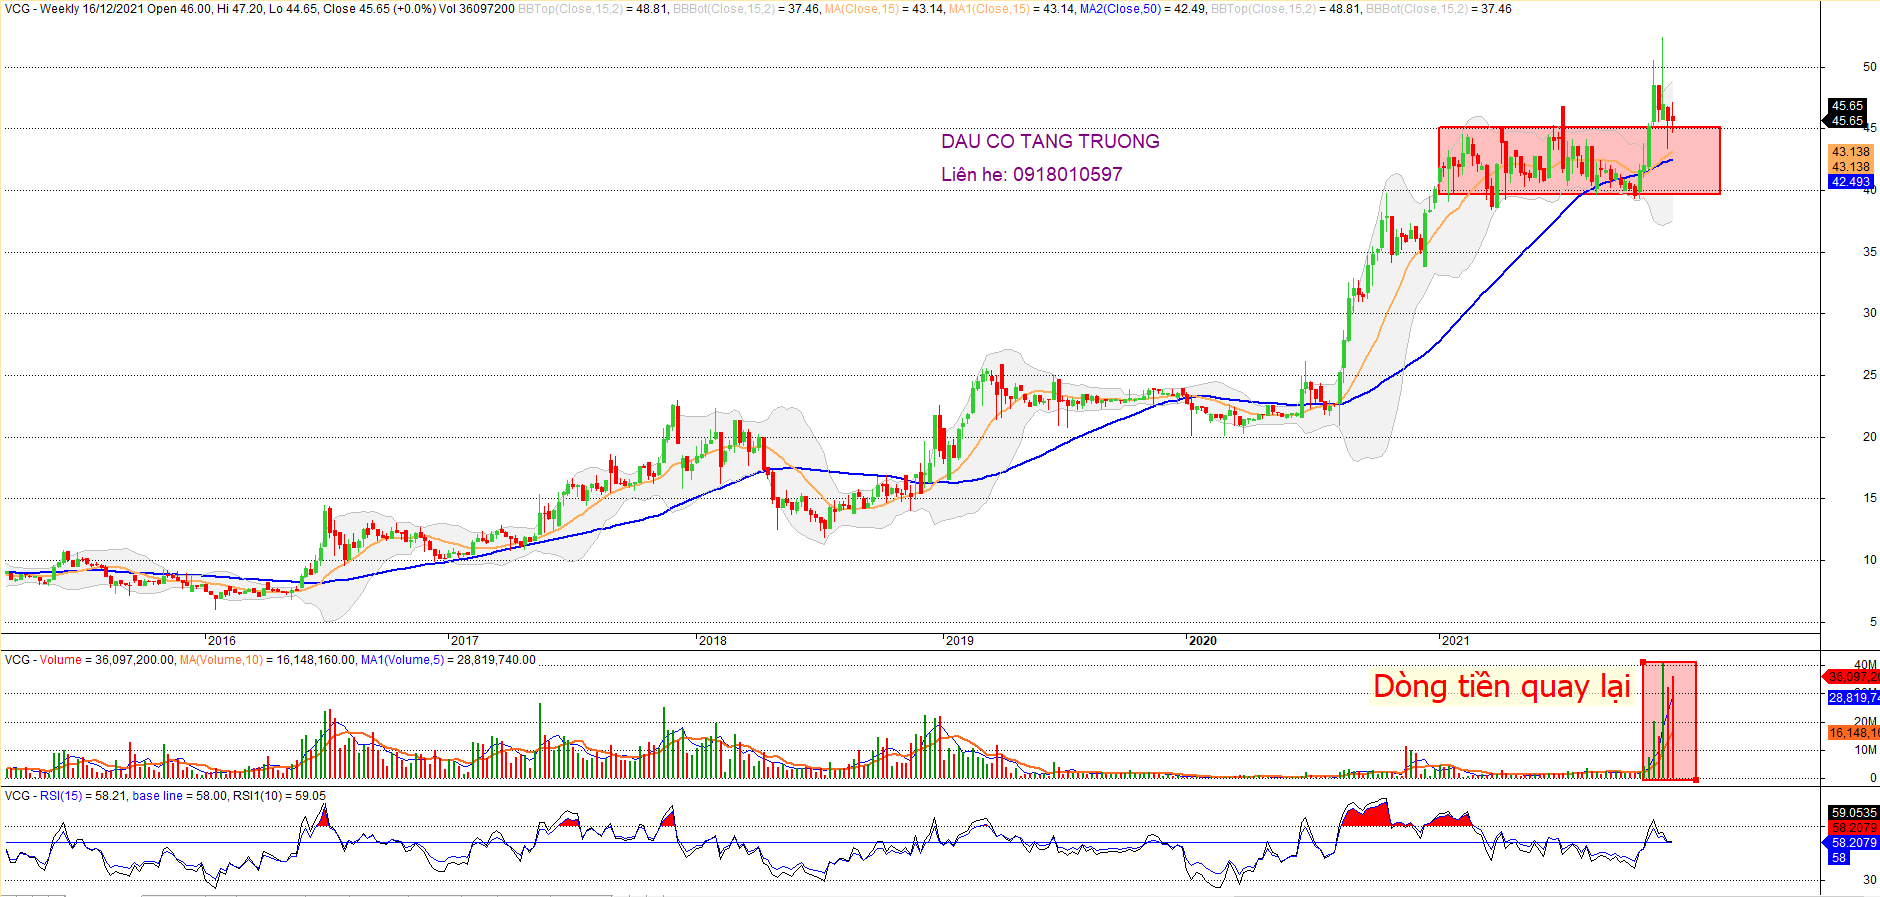Click the black 45.65 last price tag

click(1847, 106)
